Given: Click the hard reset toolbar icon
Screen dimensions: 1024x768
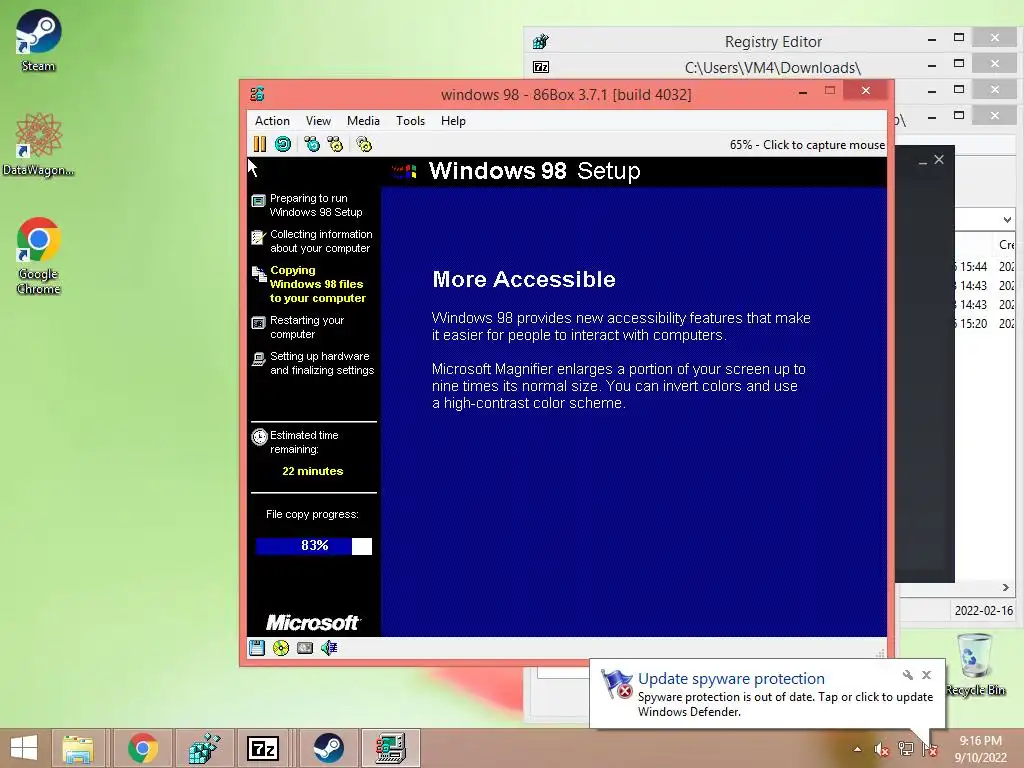Looking at the screenshot, I should [x=283, y=144].
